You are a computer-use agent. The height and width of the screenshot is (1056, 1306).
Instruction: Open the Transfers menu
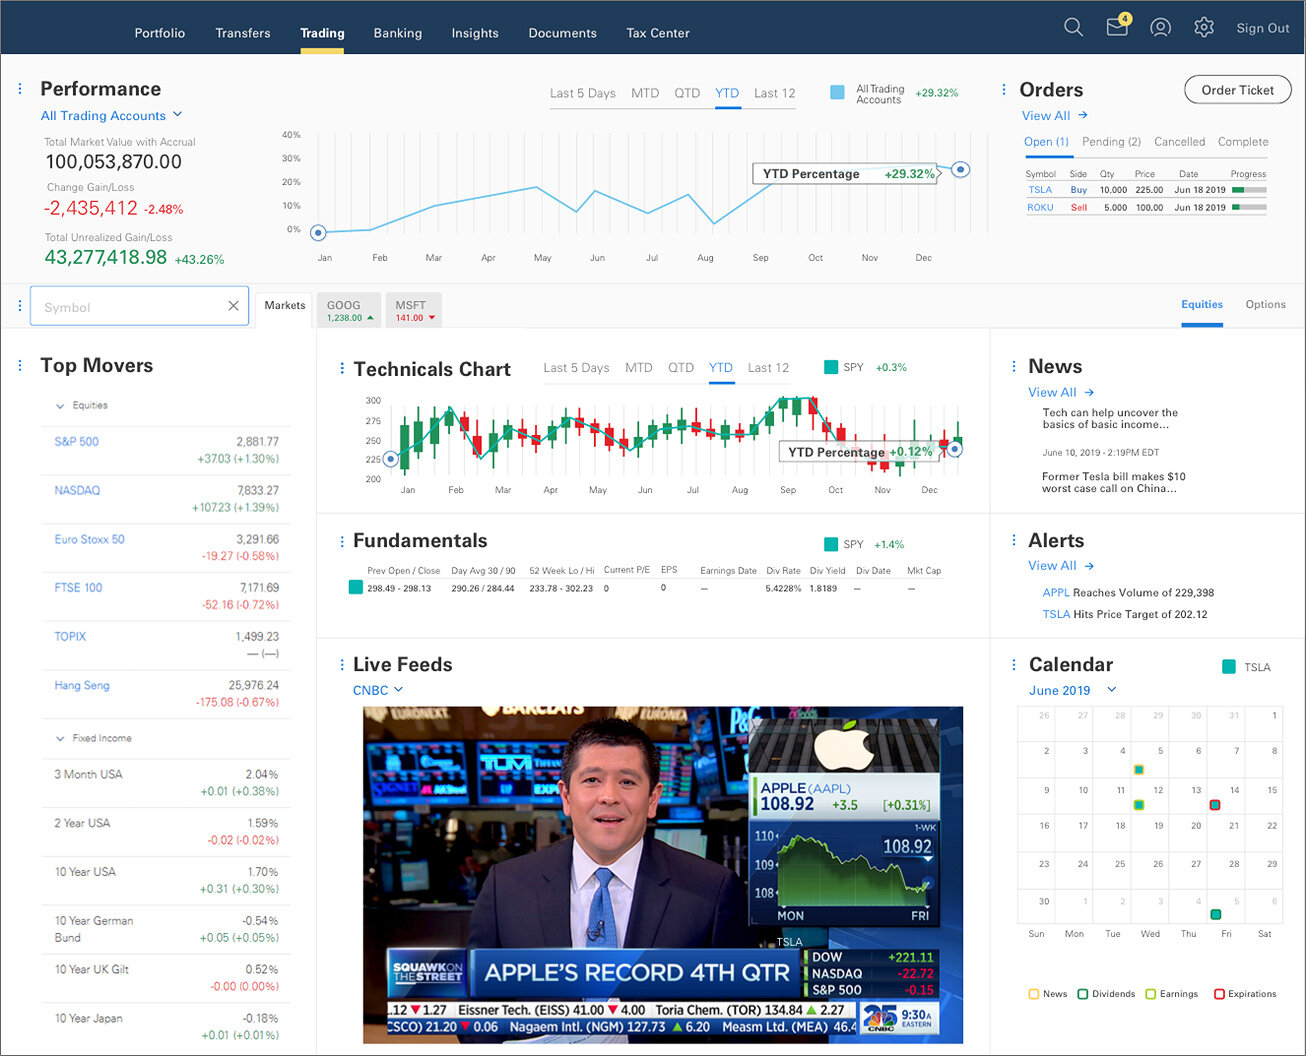tap(243, 33)
